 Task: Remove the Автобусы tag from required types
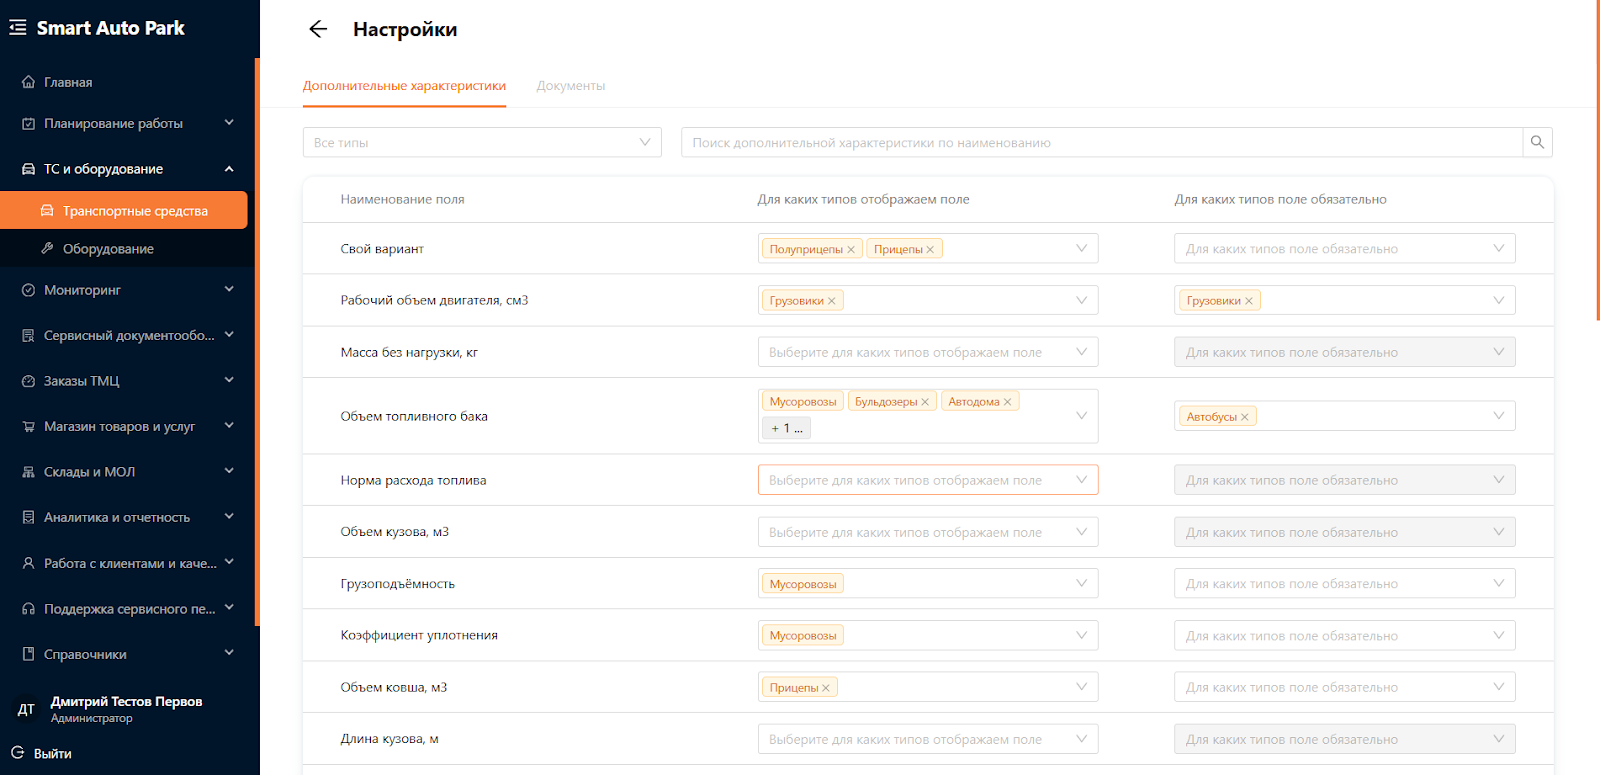click(1245, 417)
